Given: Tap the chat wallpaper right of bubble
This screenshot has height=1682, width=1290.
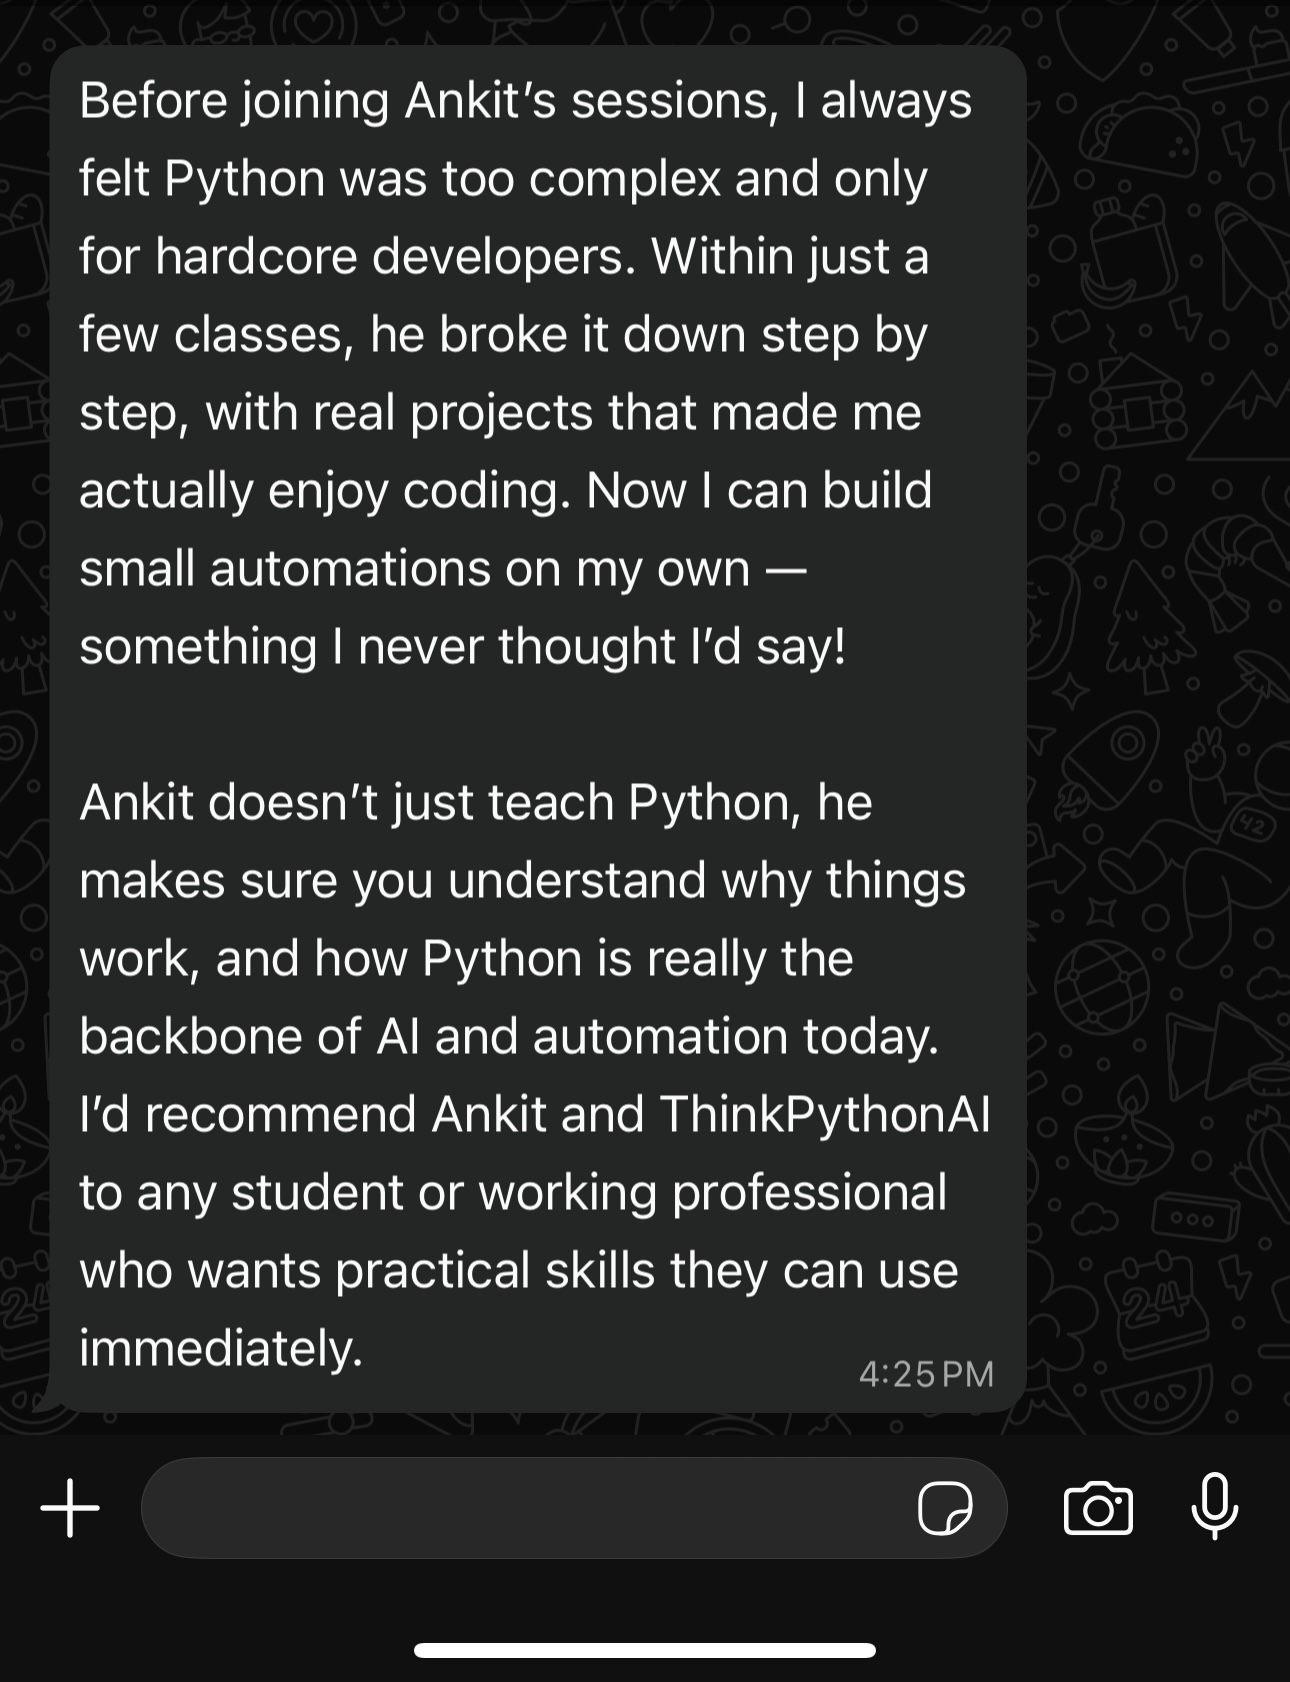Looking at the screenshot, I should click(1150, 700).
